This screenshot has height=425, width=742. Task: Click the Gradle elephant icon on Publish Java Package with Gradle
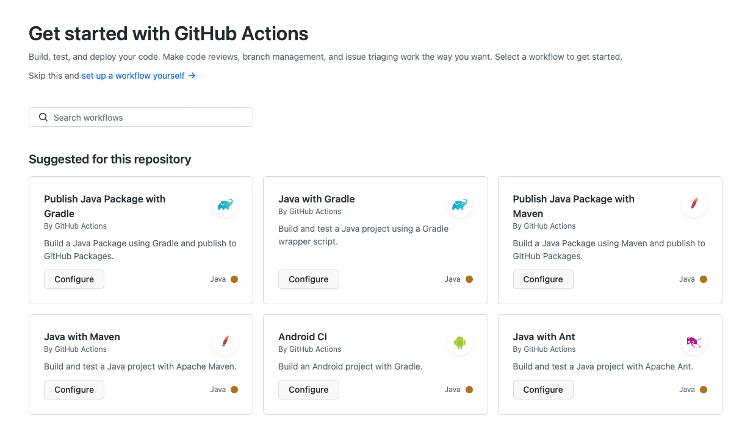pos(225,206)
